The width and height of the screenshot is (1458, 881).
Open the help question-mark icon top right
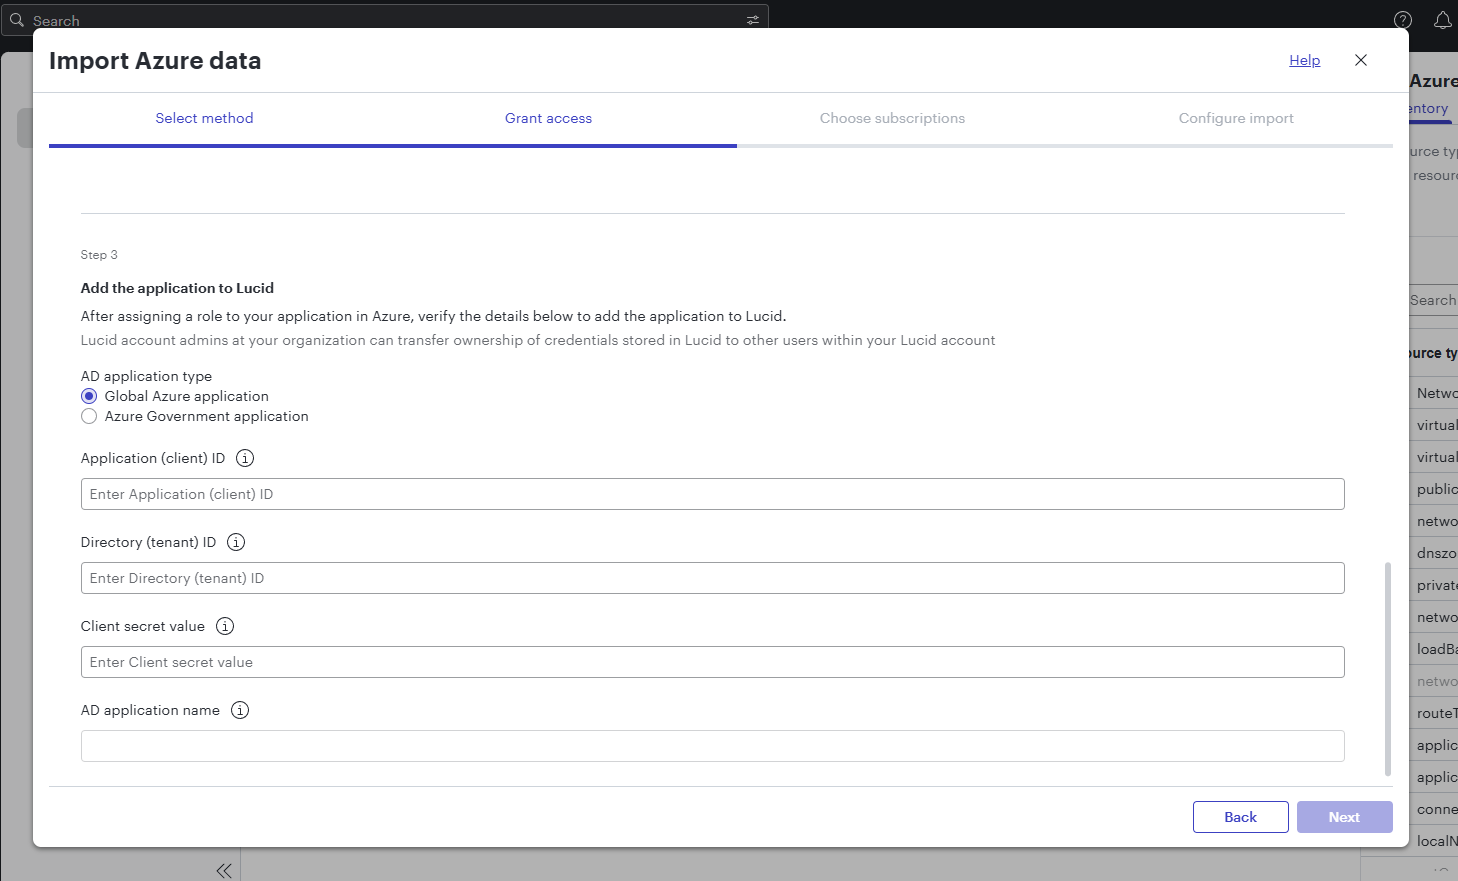click(1402, 20)
